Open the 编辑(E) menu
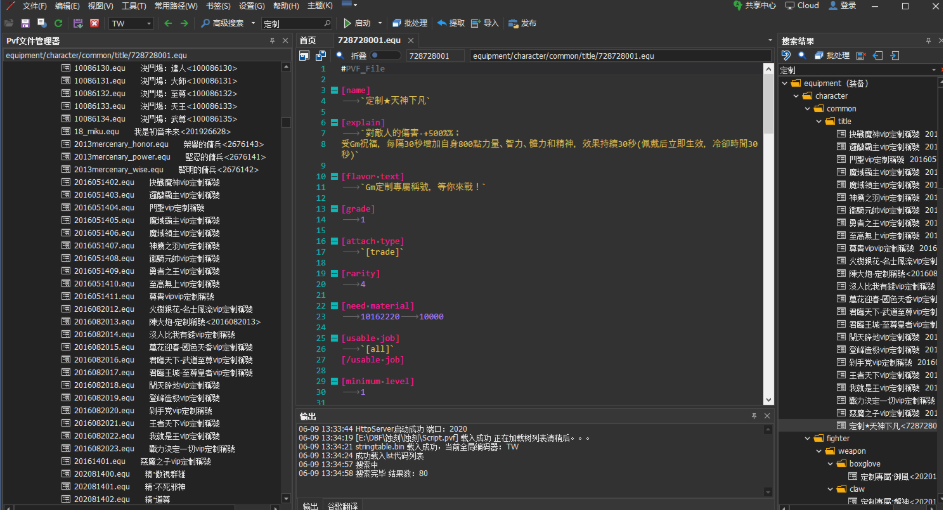The width and height of the screenshot is (943, 510). tap(67, 5)
